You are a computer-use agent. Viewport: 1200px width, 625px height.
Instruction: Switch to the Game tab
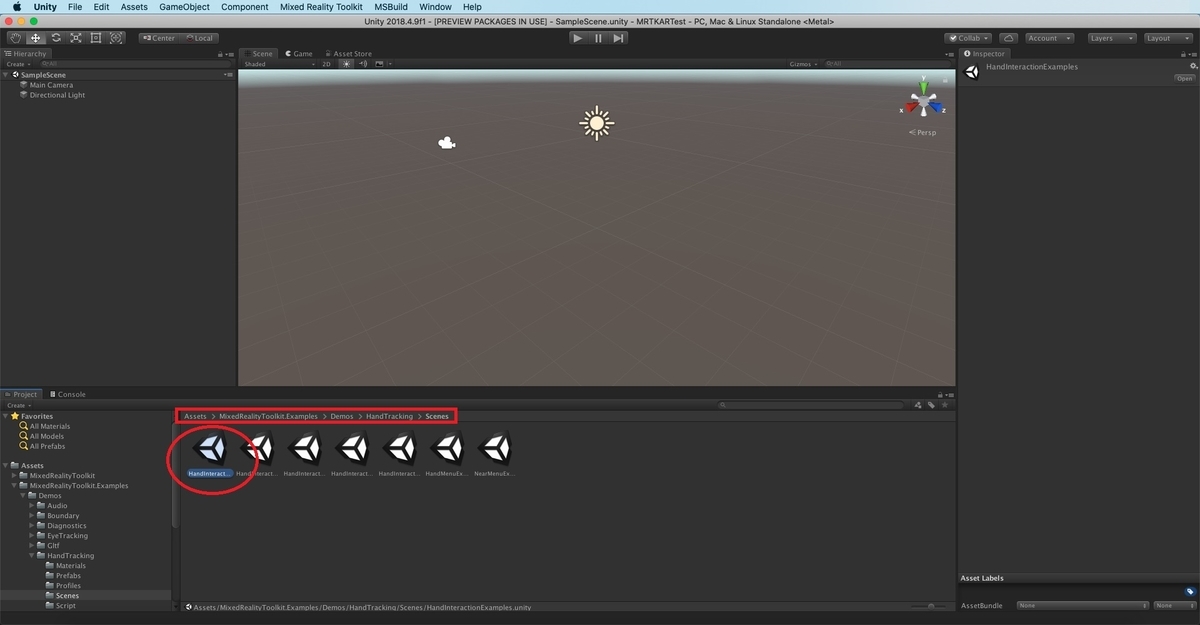pos(299,54)
